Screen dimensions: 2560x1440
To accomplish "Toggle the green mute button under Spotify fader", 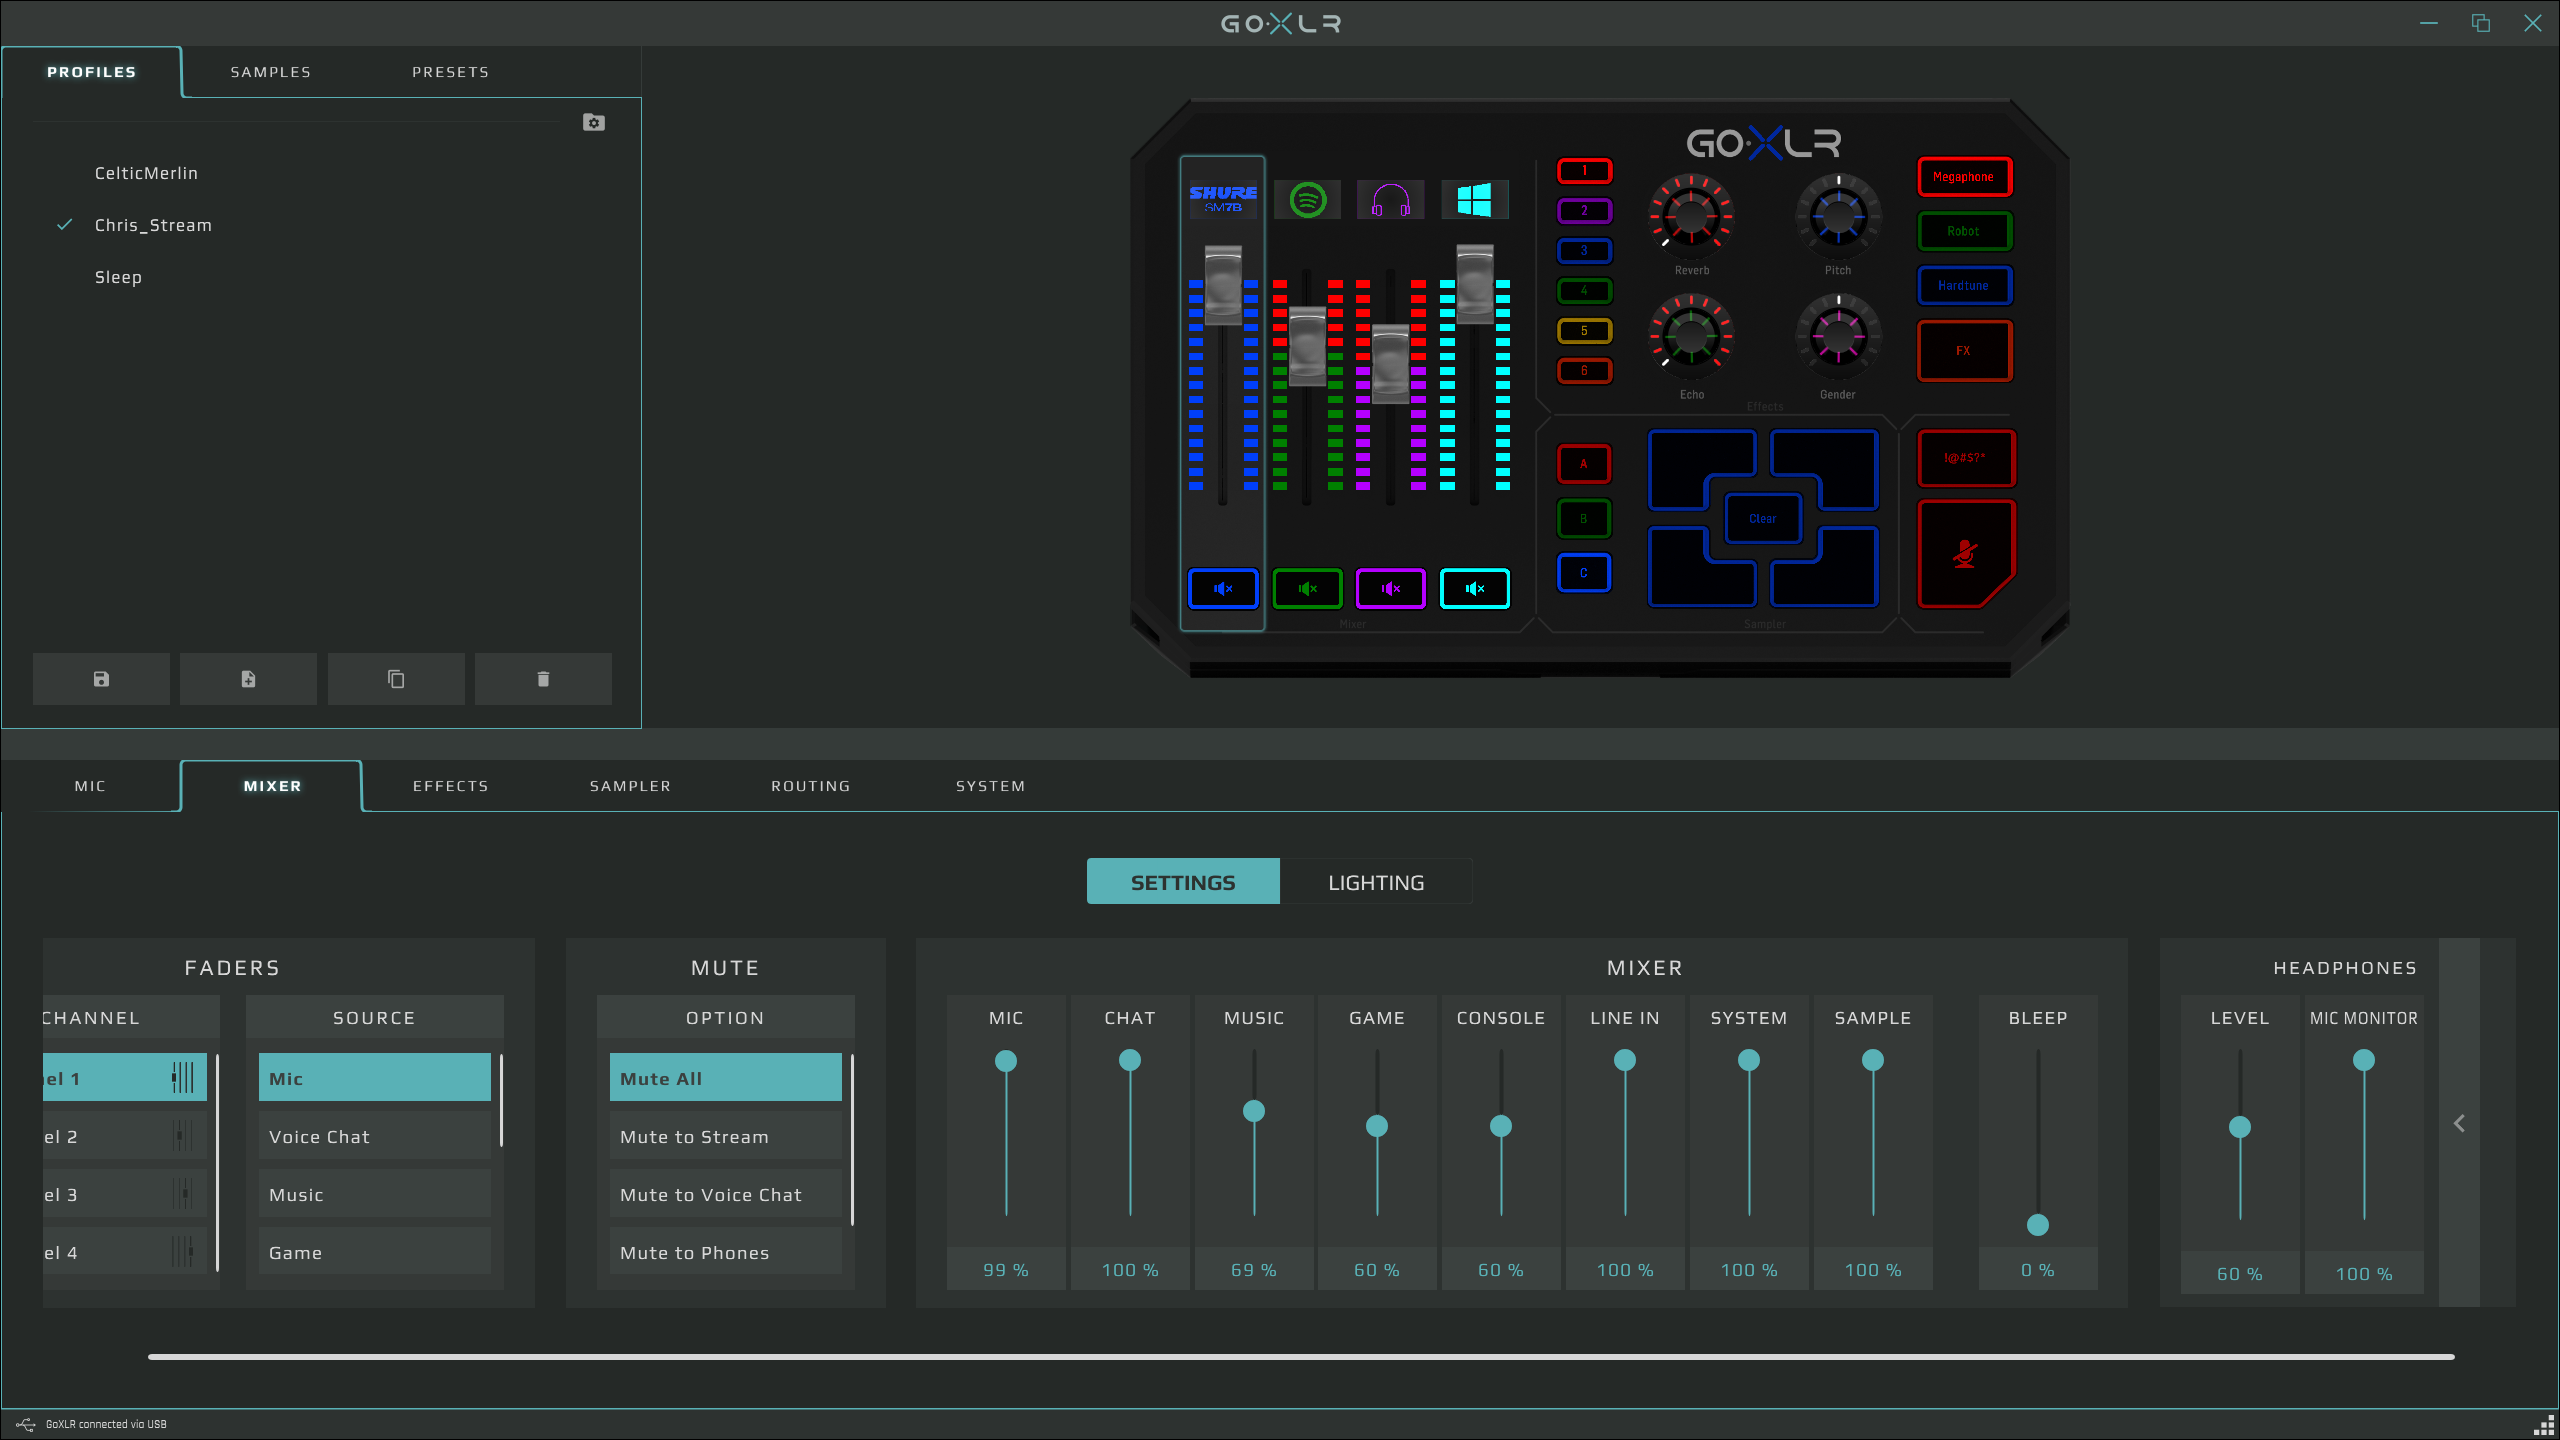I will click(1307, 588).
